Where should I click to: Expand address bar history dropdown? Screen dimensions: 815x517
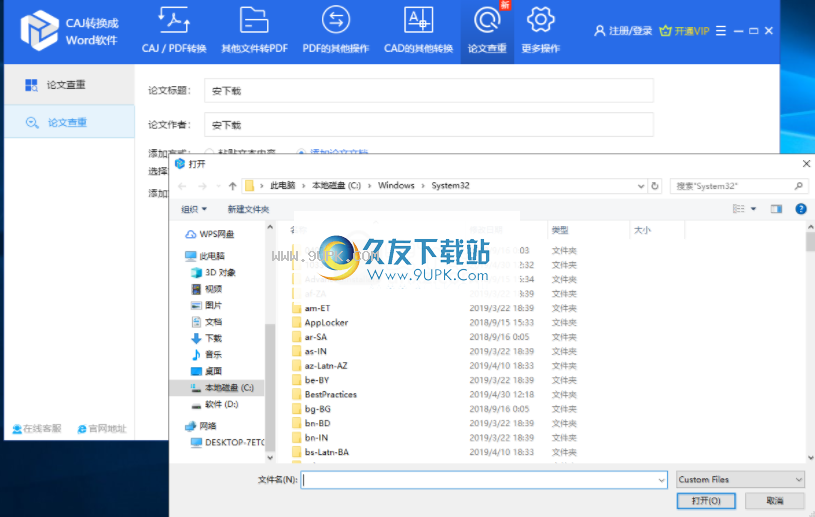[641, 186]
